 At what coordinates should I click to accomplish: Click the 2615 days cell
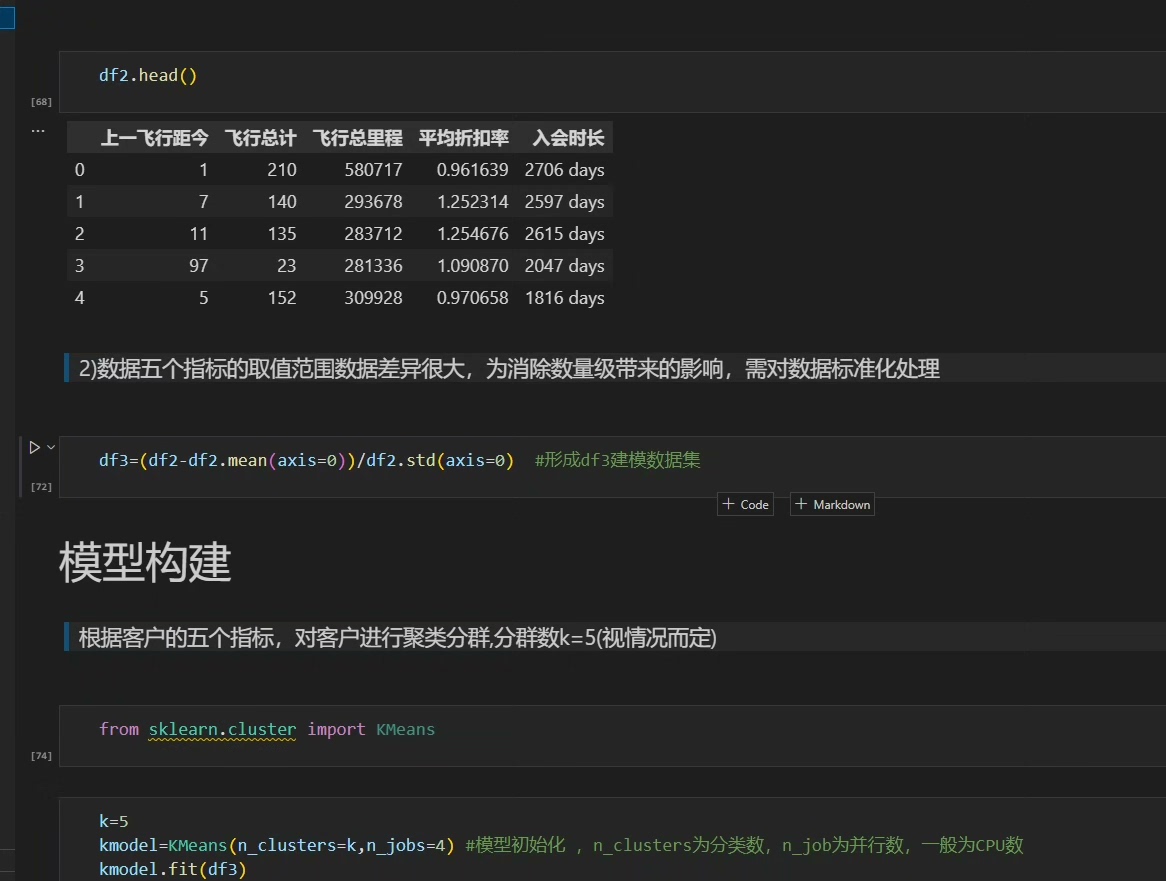(x=564, y=234)
